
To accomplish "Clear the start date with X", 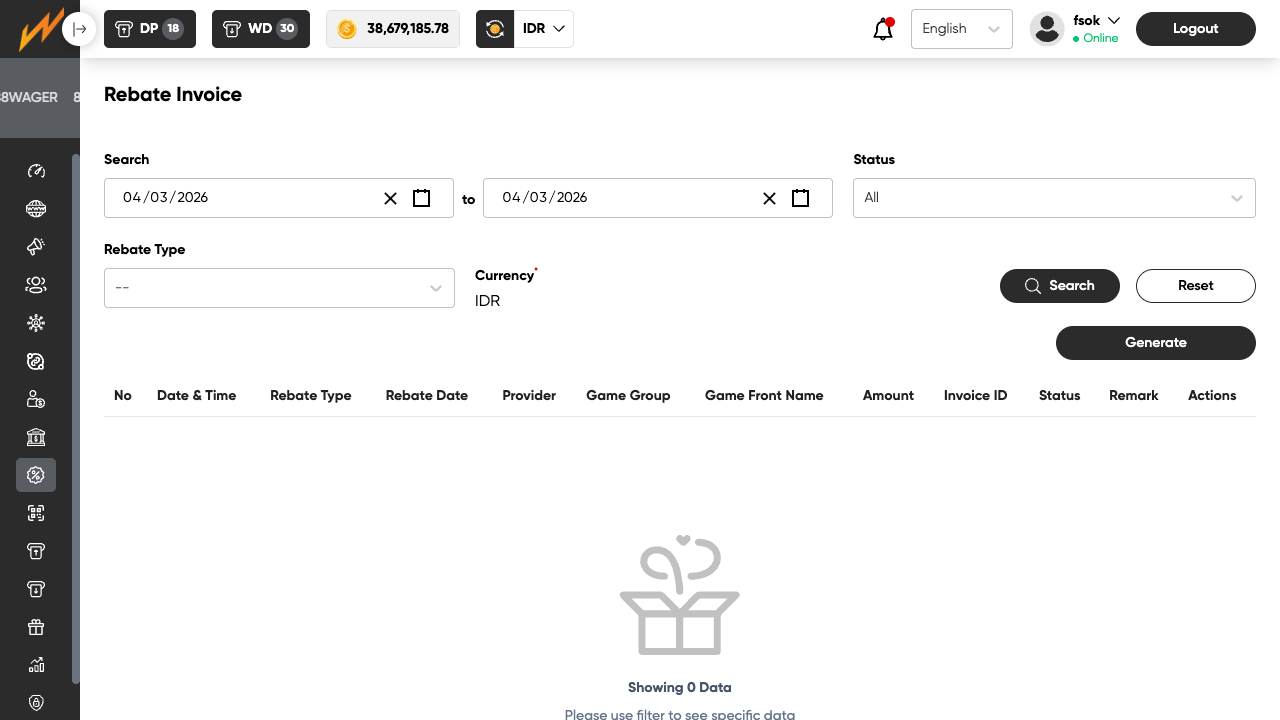I will tap(390, 198).
